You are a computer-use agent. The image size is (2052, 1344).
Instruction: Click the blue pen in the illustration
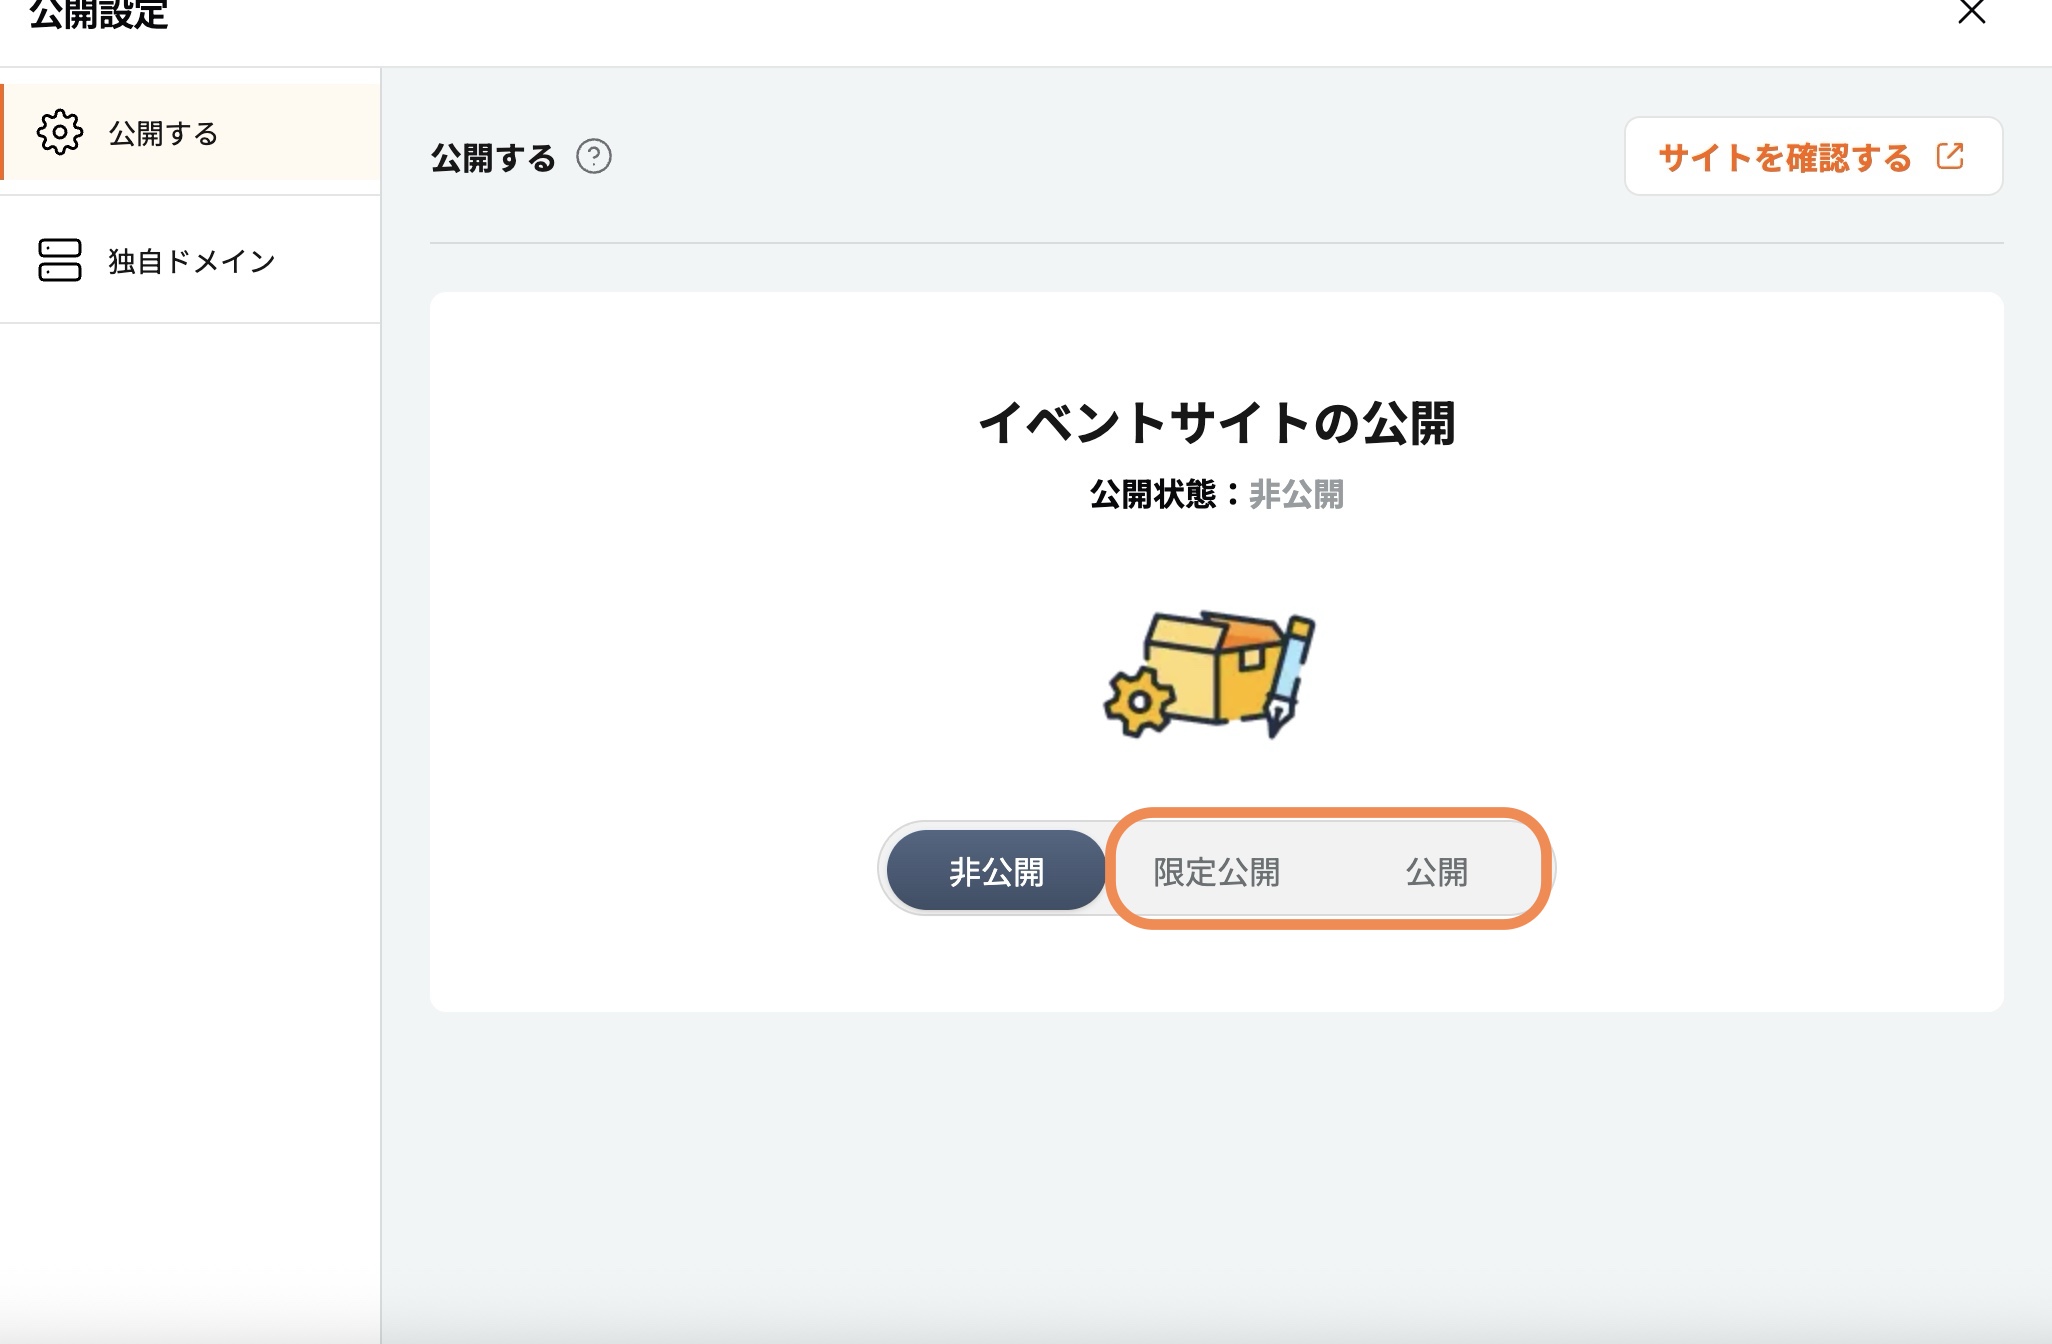(x=1290, y=672)
